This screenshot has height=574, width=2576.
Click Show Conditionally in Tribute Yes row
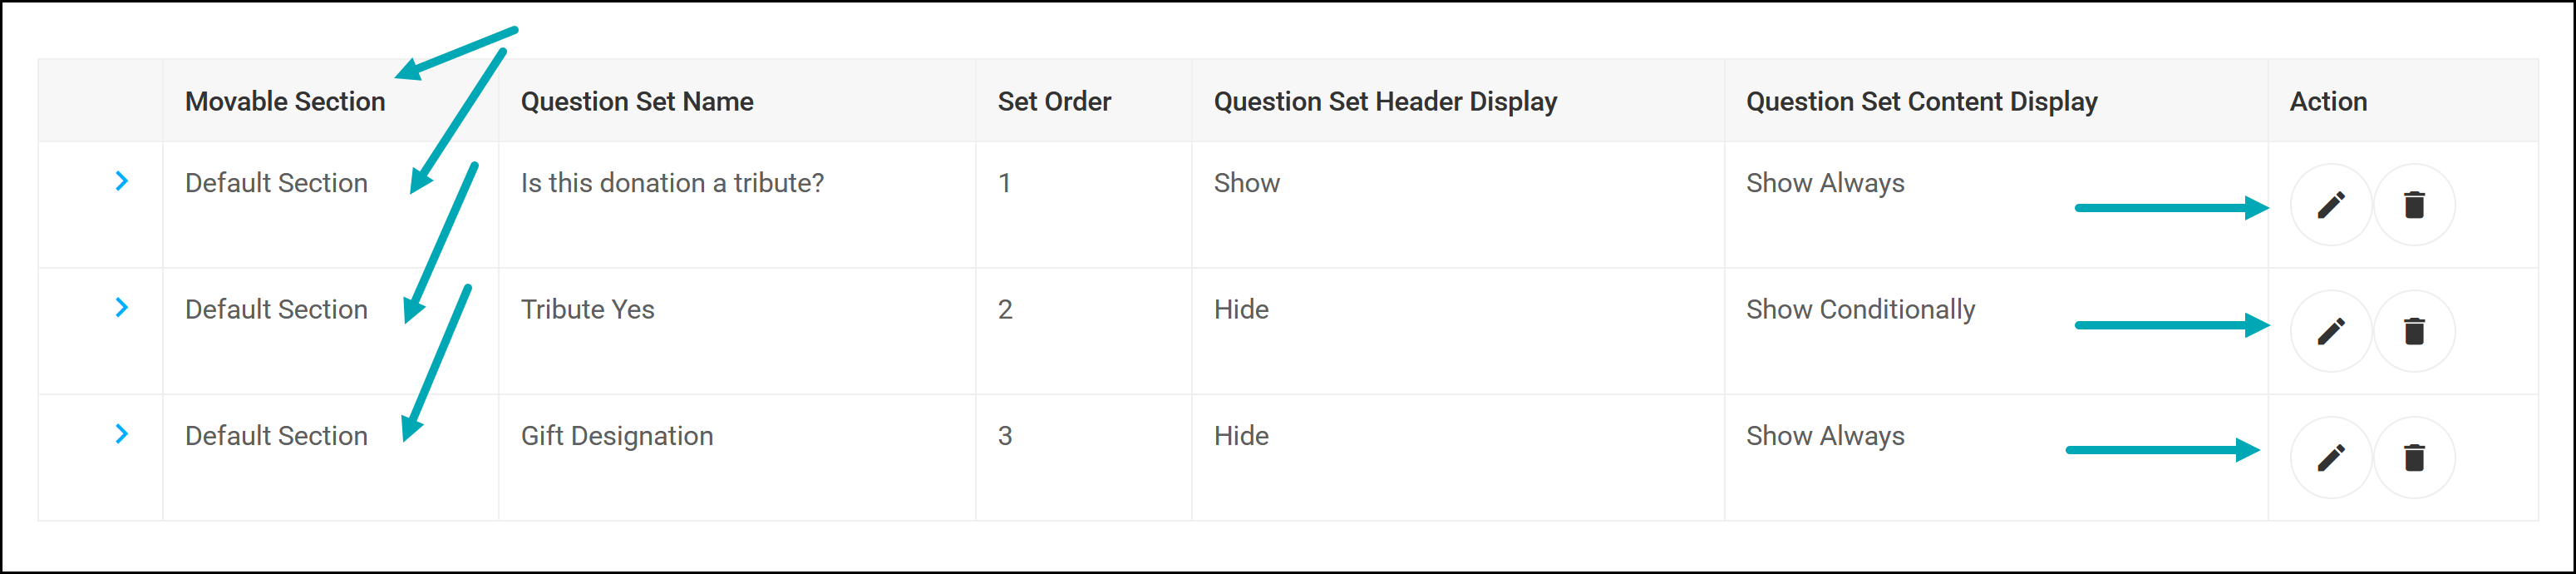tap(1860, 310)
